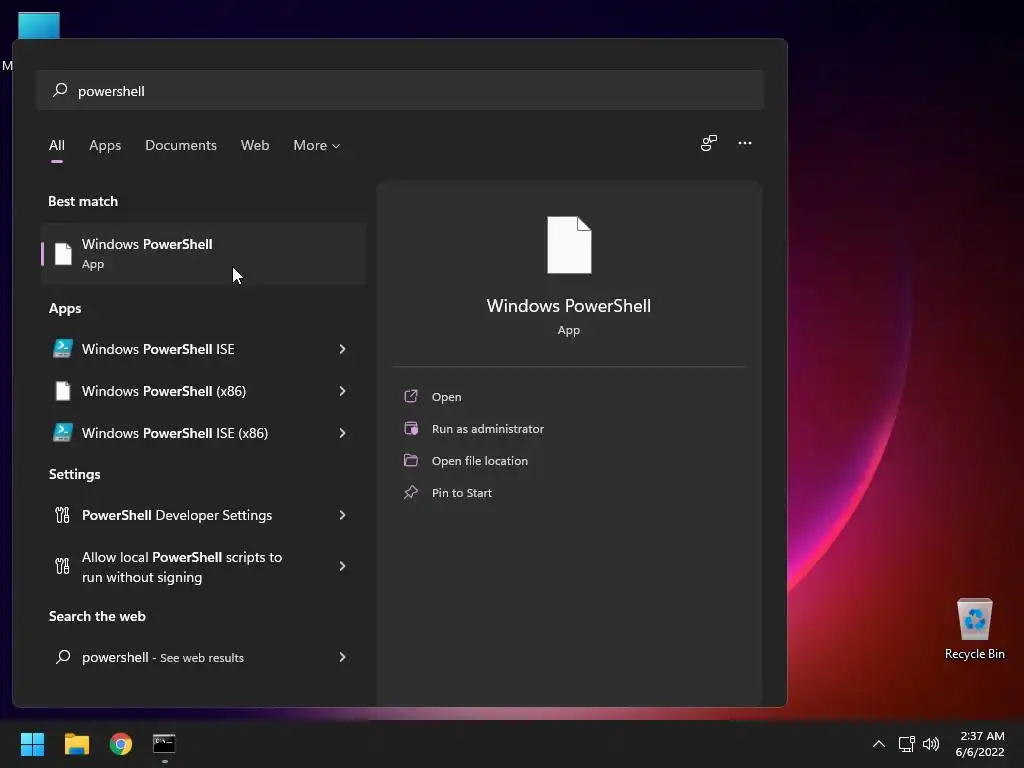Expand powershell web results chevron
The width and height of the screenshot is (1024, 768).
(x=342, y=657)
